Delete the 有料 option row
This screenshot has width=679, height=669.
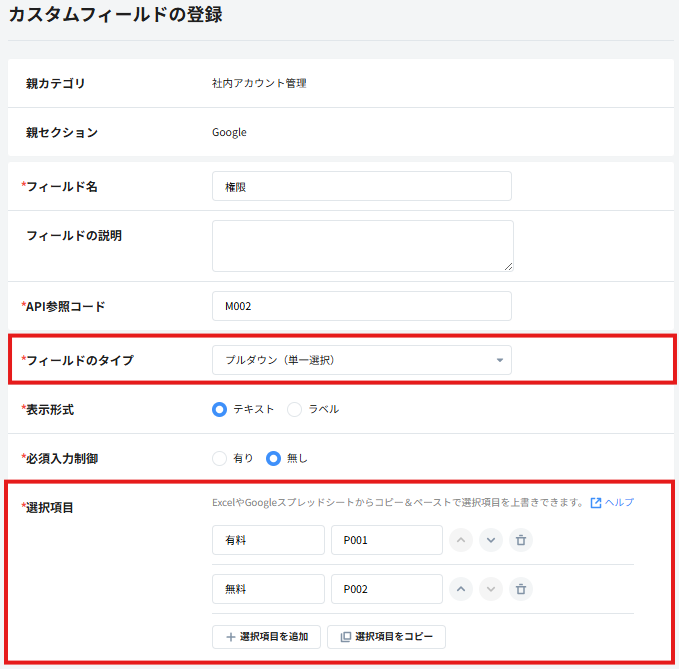click(521, 540)
